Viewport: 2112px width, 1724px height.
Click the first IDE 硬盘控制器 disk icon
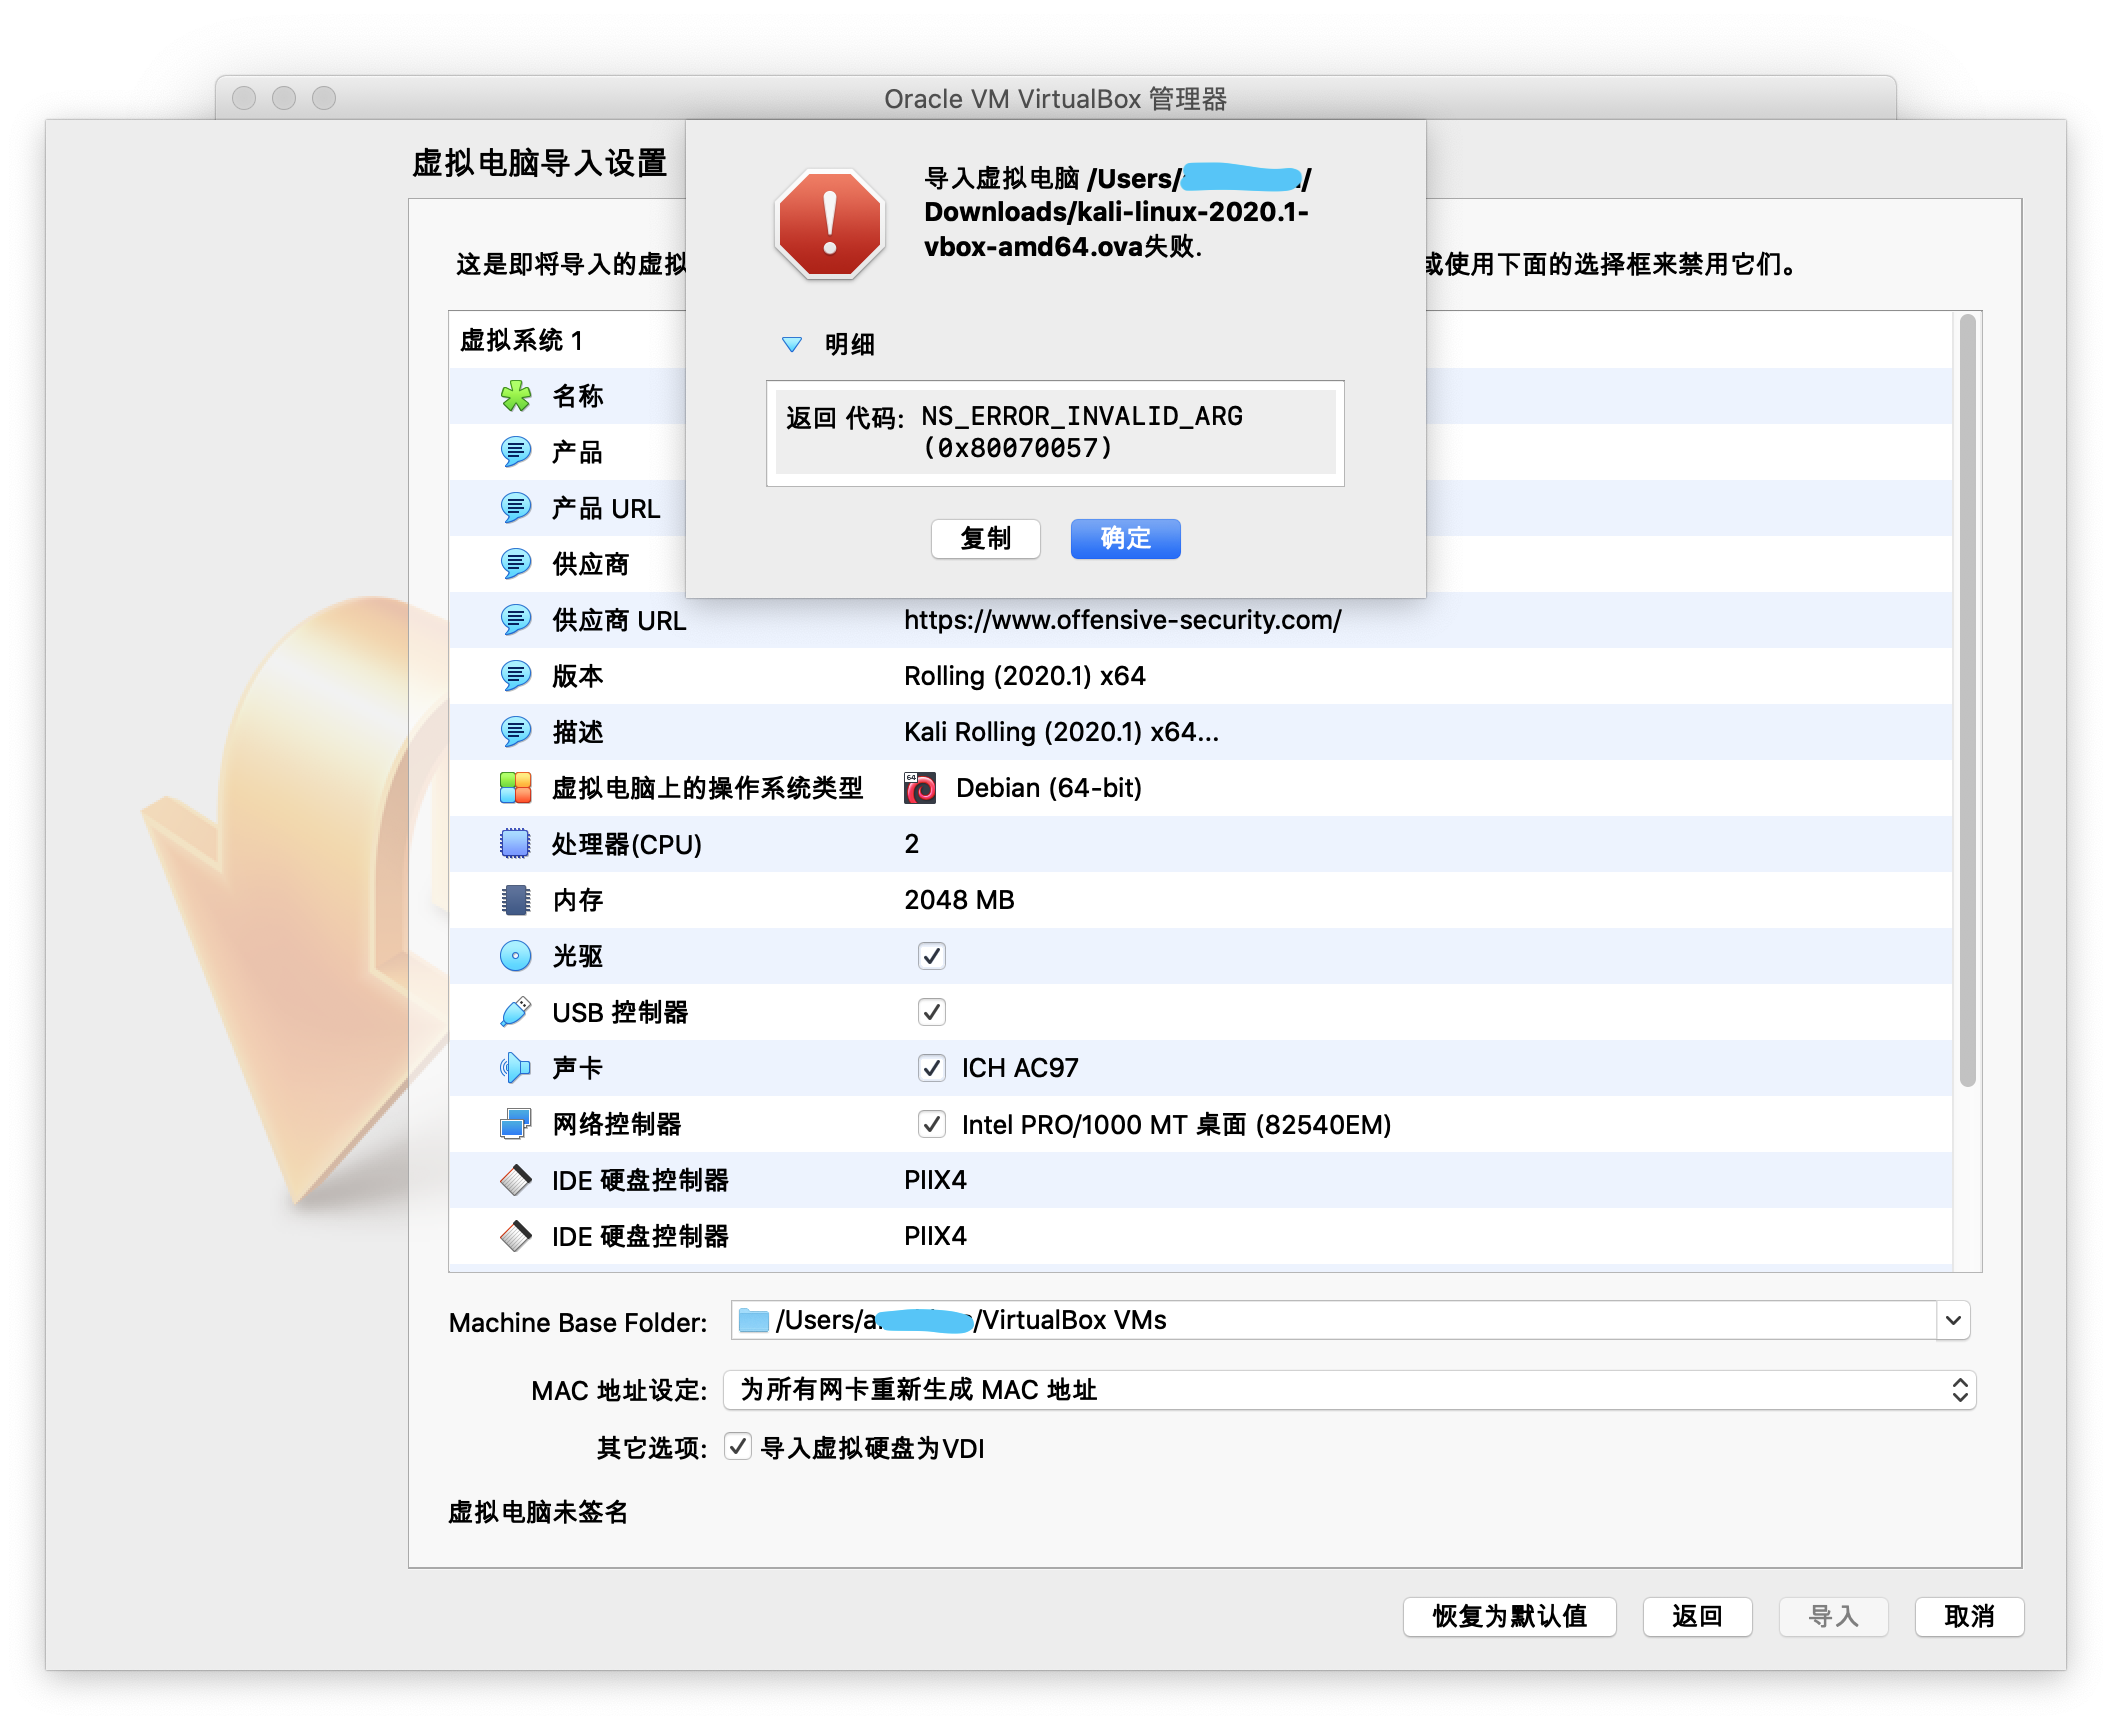tap(516, 1180)
